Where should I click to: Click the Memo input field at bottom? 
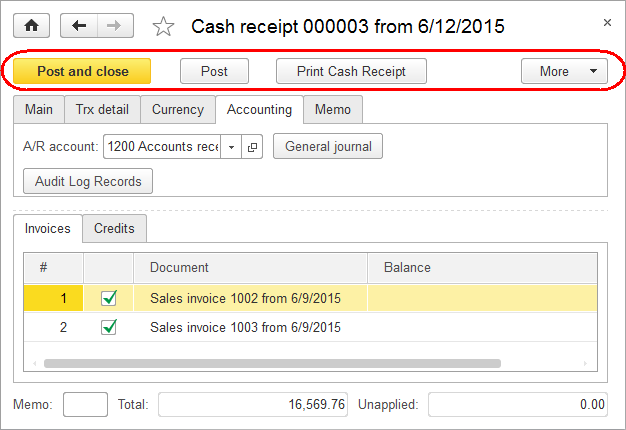coord(85,404)
